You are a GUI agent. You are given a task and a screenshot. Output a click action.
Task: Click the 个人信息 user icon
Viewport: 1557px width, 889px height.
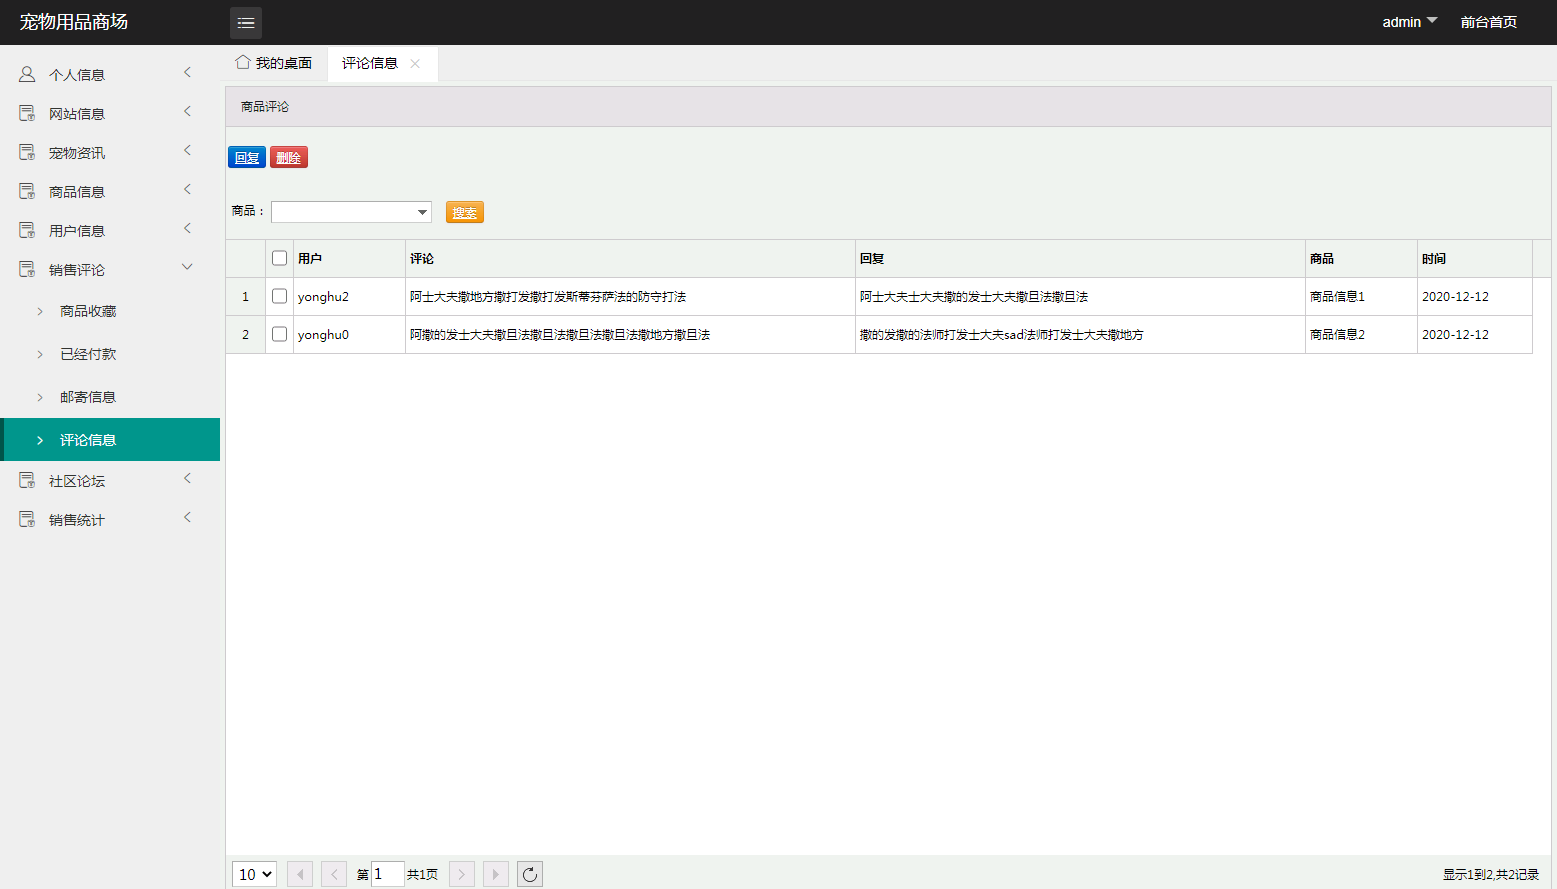pyautogui.click(x=27, y=74)
